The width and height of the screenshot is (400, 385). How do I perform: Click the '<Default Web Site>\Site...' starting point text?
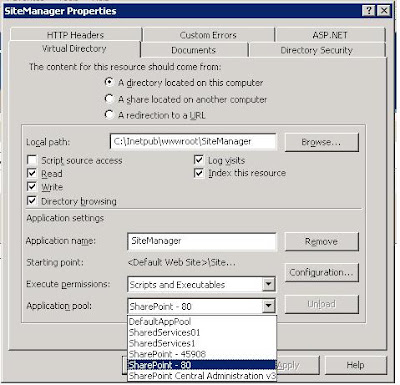coord(181,262)
